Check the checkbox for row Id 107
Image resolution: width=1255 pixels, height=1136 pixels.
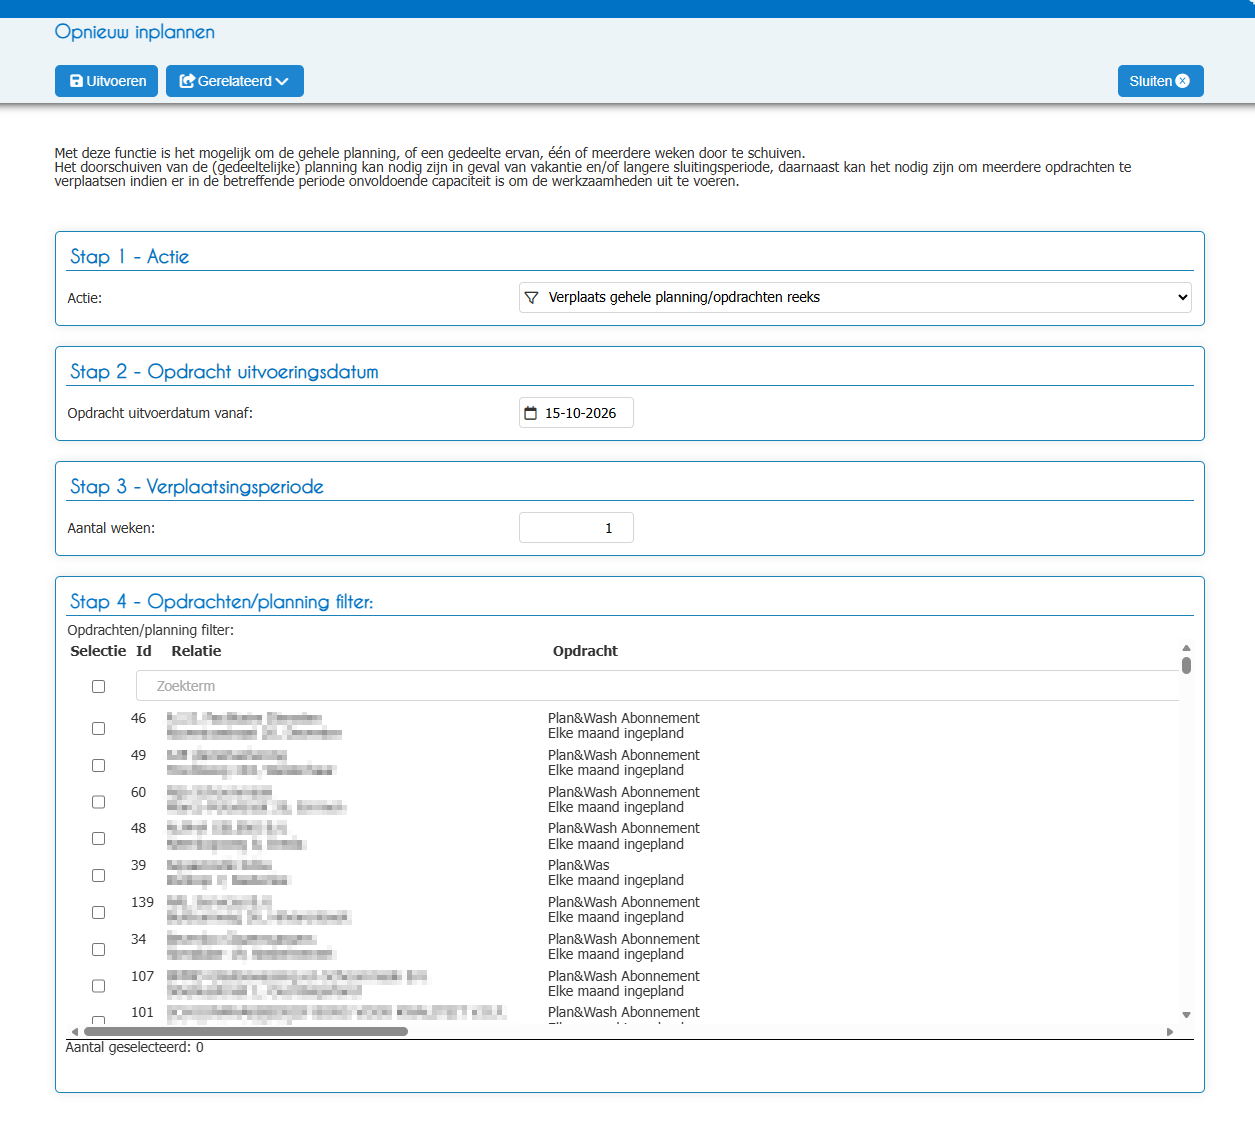[x=98, y=986]
